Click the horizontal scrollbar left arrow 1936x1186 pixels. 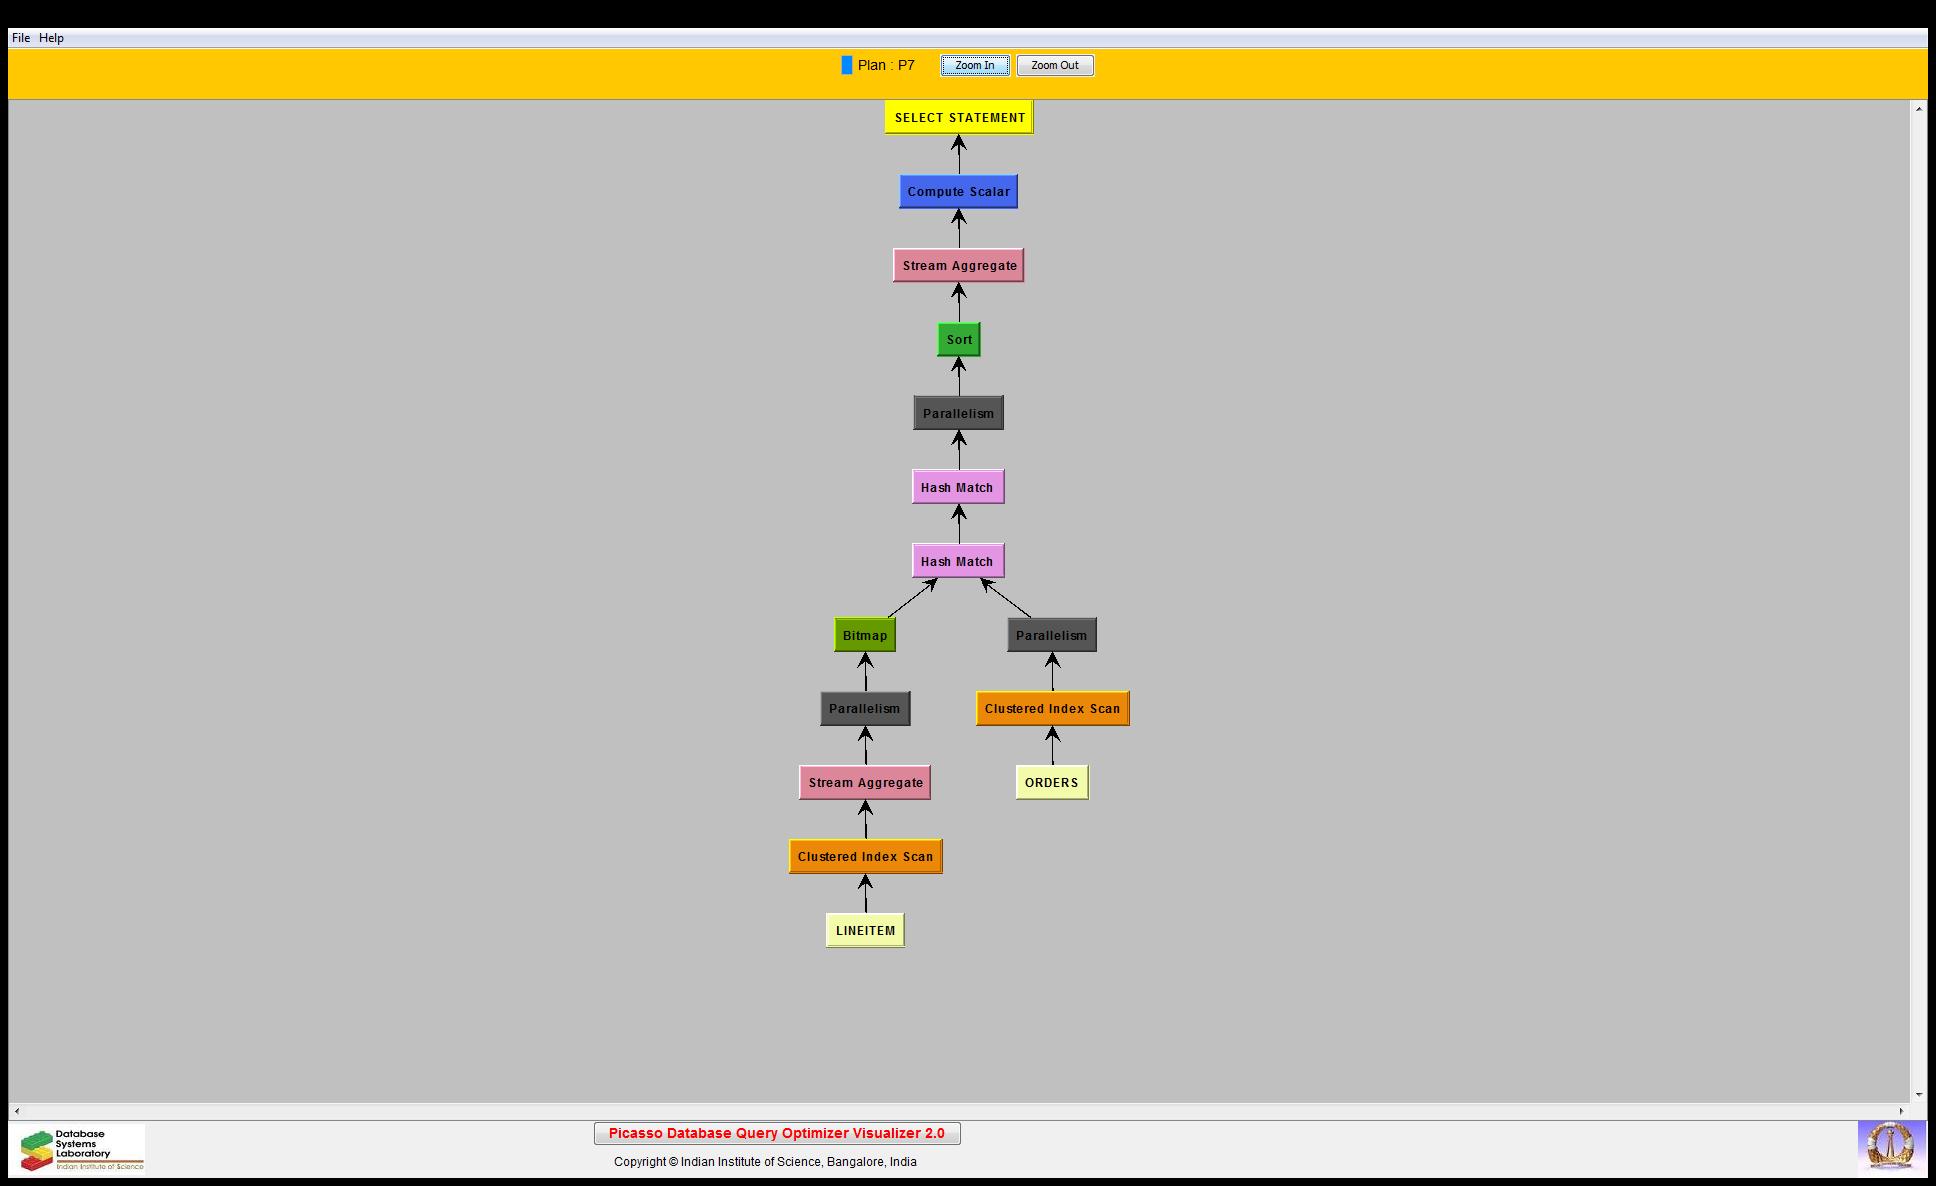[x=17, y=1111]
